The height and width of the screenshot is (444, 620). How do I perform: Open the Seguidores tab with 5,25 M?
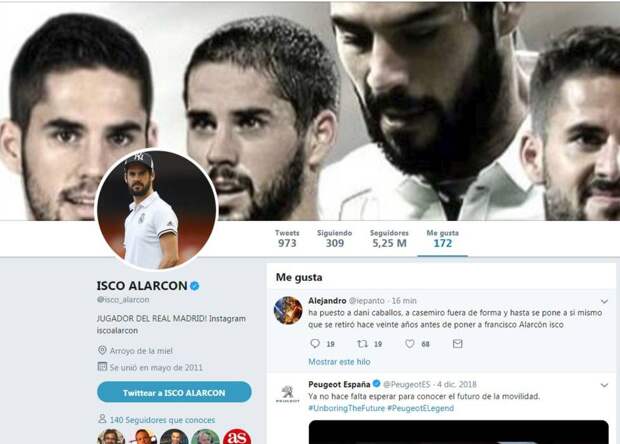click(389, 238)
